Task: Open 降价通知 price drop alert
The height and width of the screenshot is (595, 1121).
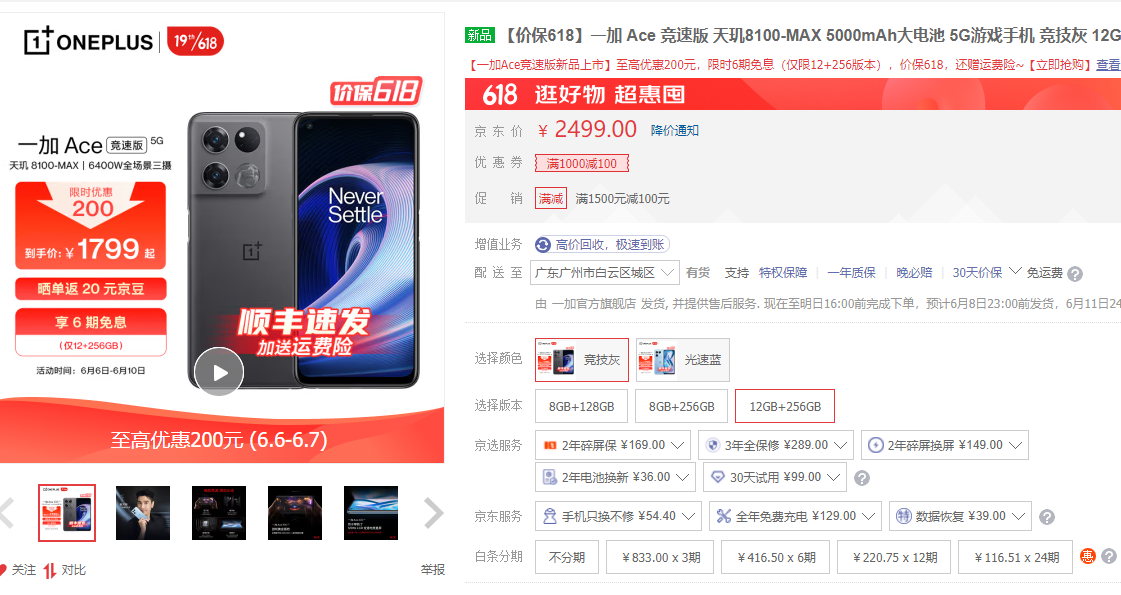Action: (x=674, y=130)
